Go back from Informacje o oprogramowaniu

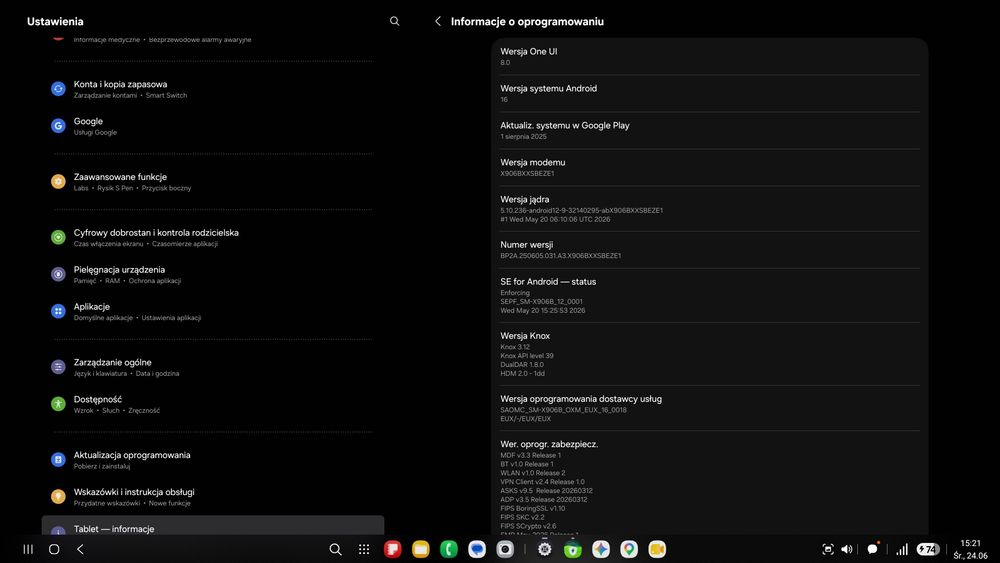click(438, 21)
